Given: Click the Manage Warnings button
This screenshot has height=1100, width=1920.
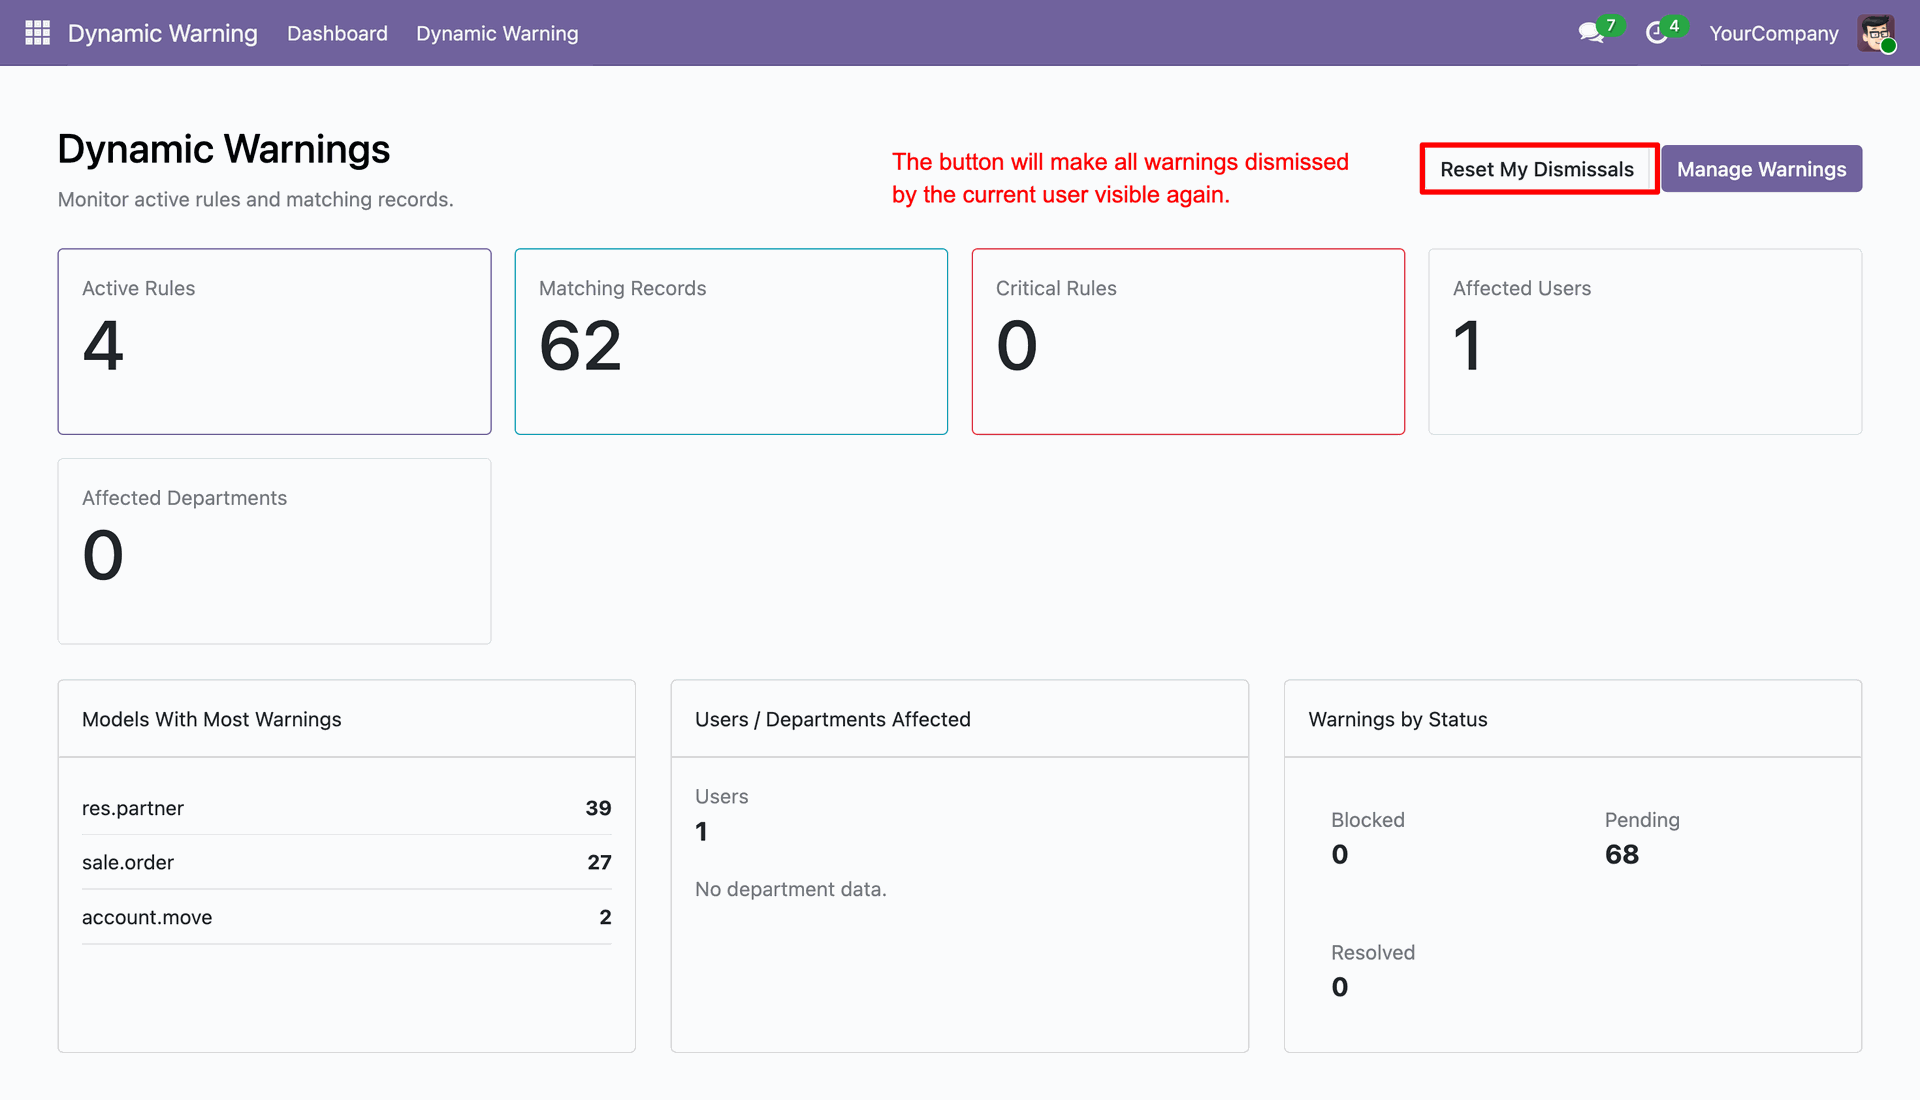Looking at the screenshot, I should point(1761,169).
